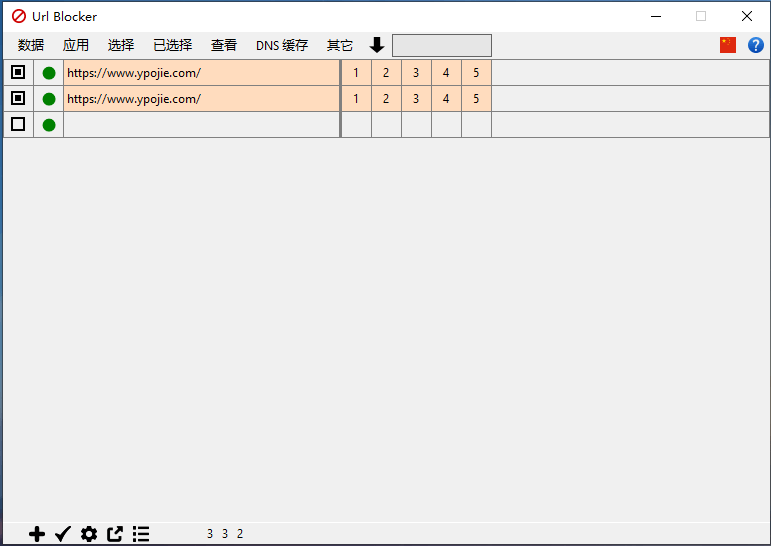Open the 已选择 menu
The image size is (771, 546).
coord(173,45)
